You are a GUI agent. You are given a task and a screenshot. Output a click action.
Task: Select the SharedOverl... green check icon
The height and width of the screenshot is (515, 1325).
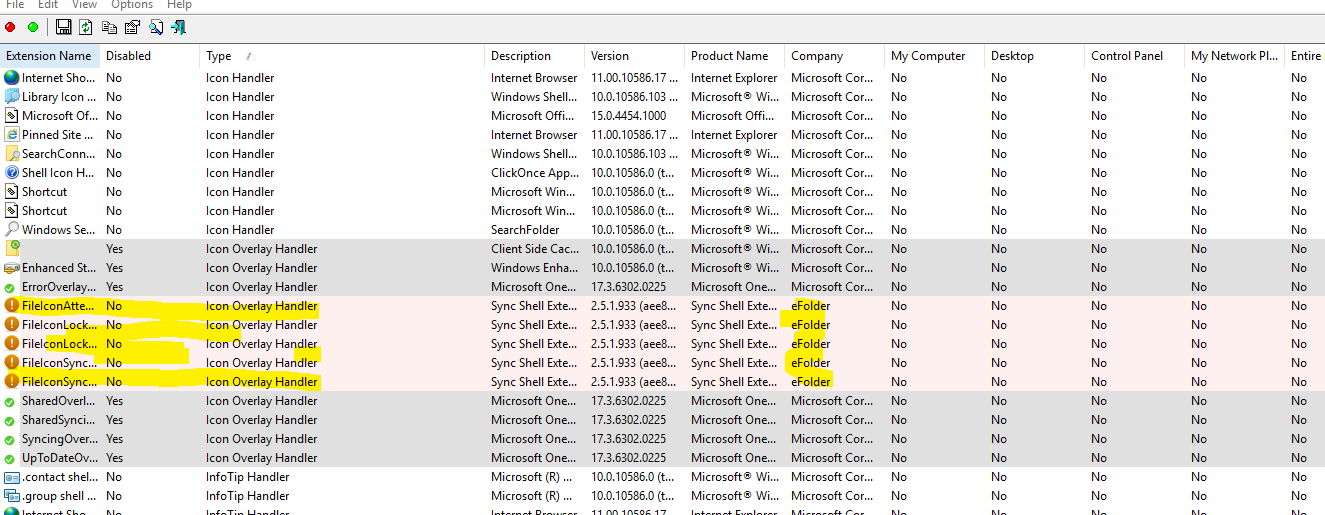coord(12,401)
